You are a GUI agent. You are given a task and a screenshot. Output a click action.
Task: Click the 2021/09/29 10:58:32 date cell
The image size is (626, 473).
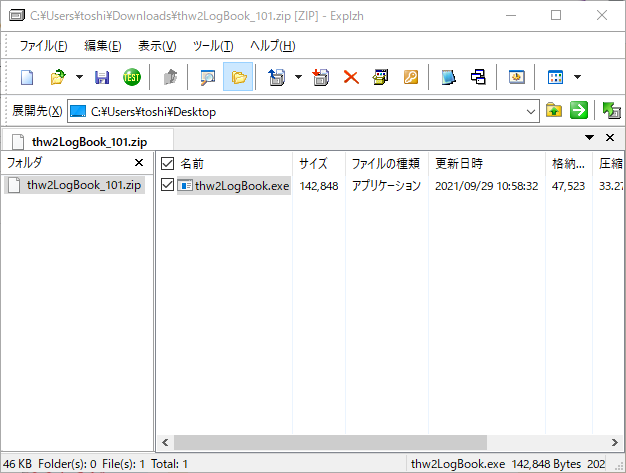pos(486,186)
